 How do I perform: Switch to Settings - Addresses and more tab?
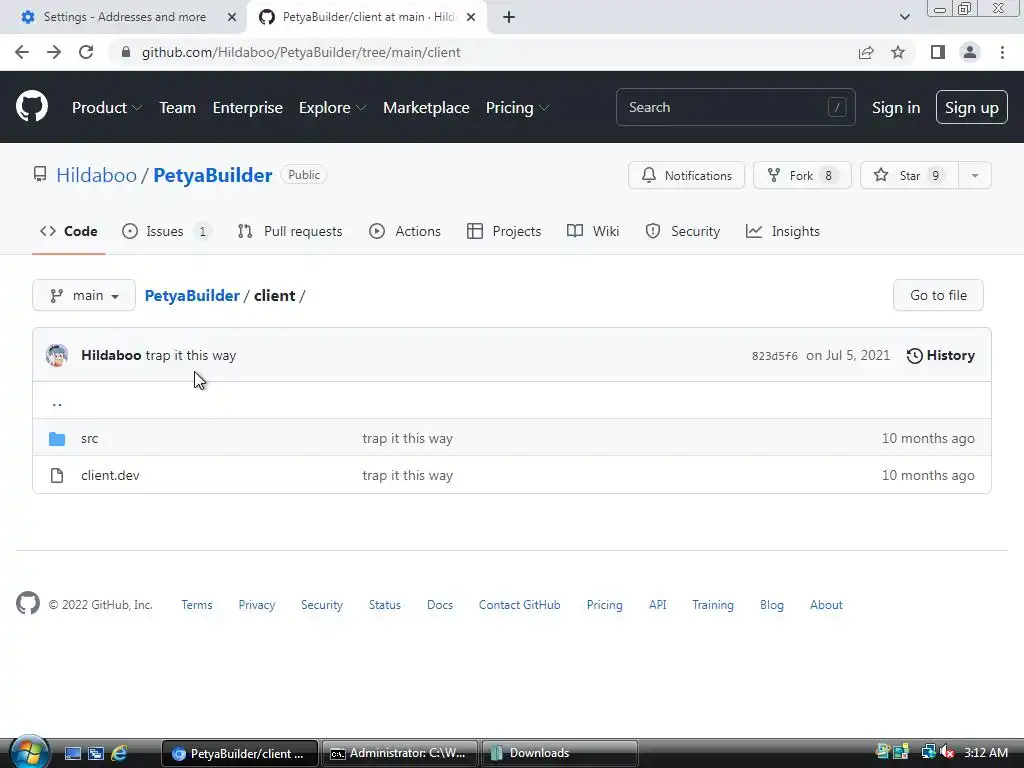coord(124,17)
